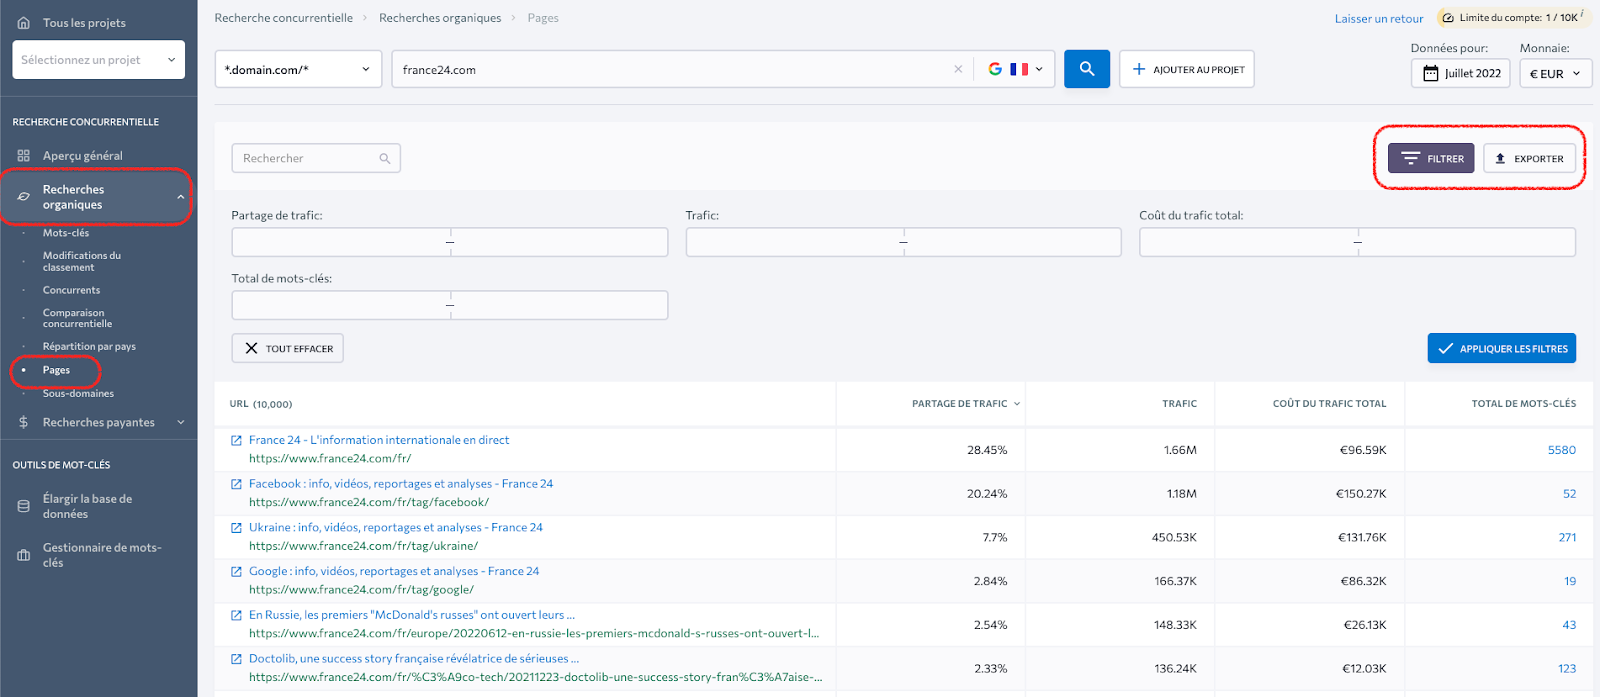1600x697 pixels.
Task: Focus the Rechercher search field
Action: click(316, 158)
